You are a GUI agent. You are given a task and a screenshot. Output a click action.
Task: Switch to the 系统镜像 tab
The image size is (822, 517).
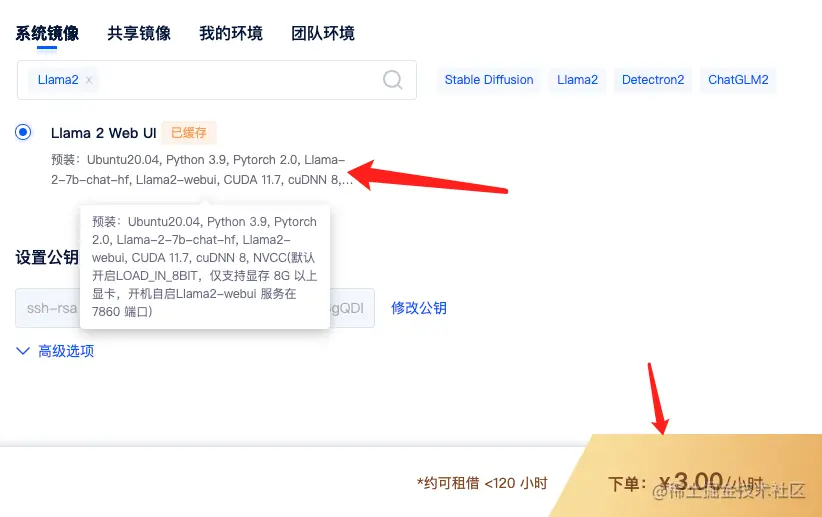tap(47, 34)
